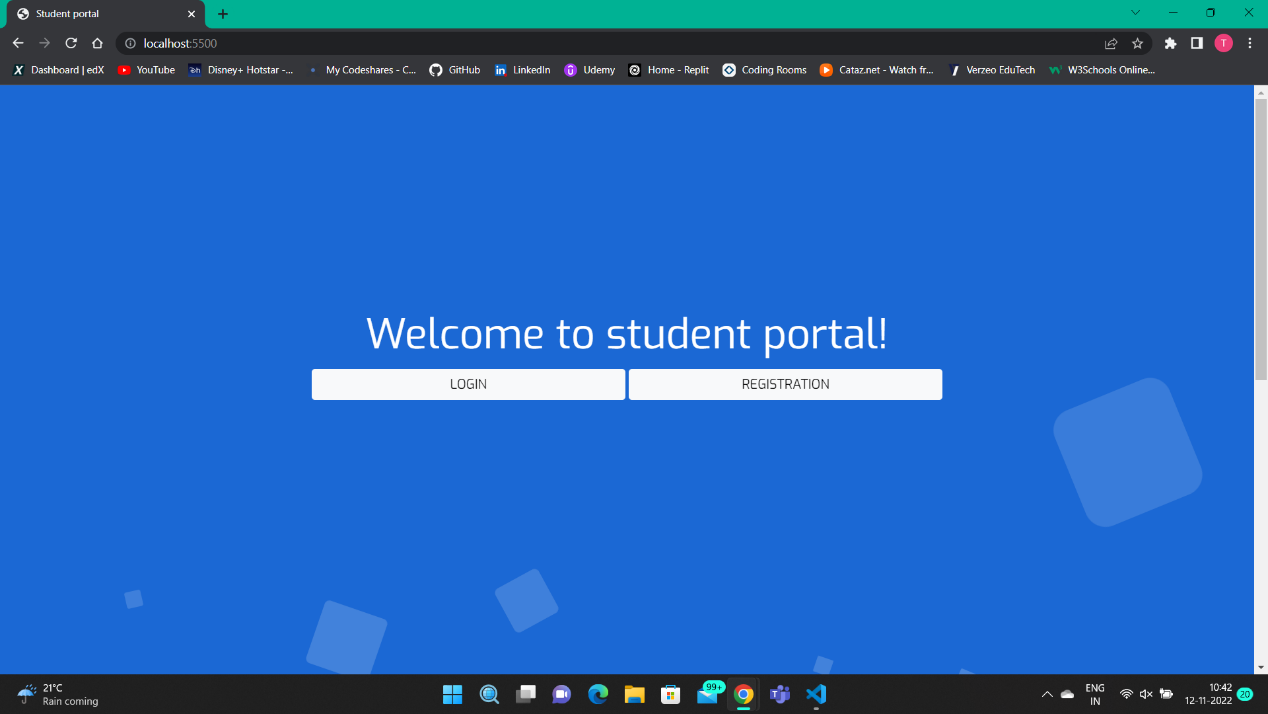Click the Welcome to student portal heading
Screen dimensions: 1268x714
[x=627, y=333]
